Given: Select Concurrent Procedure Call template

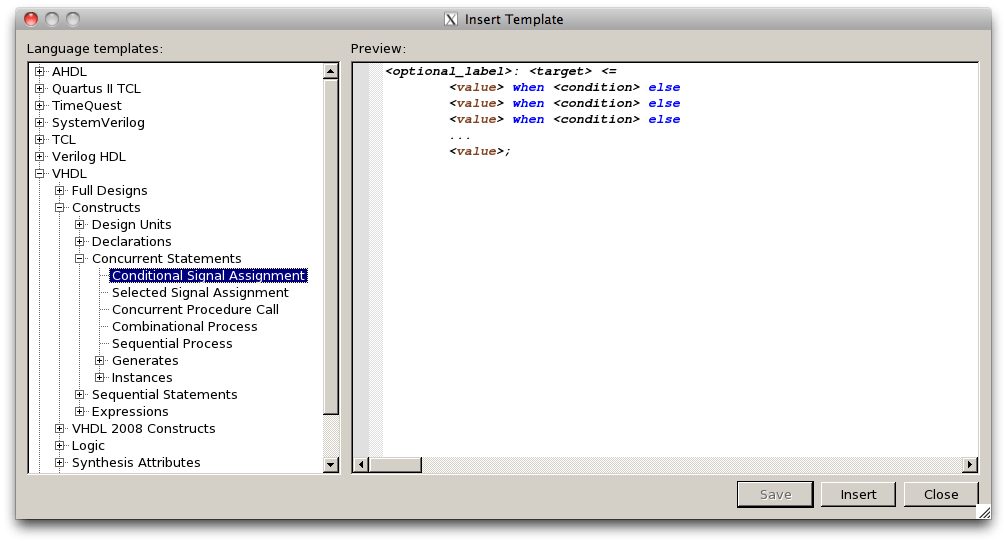Looking at the screenshot, I should (195, 309).
